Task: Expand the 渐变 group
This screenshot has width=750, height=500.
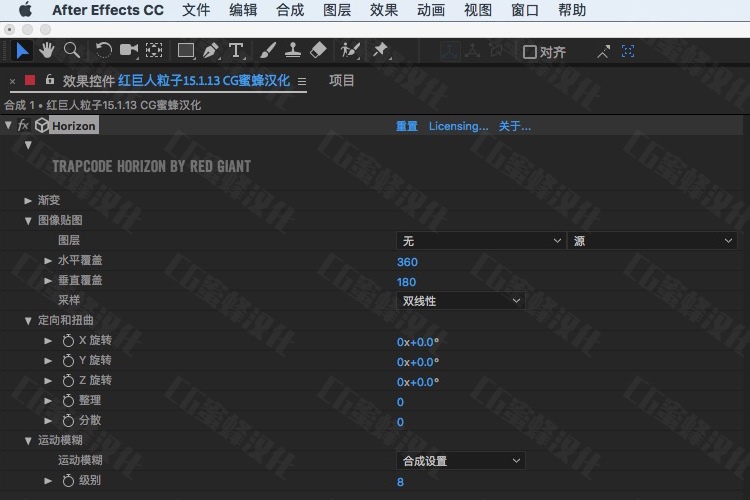Action: tap(28, 200)
